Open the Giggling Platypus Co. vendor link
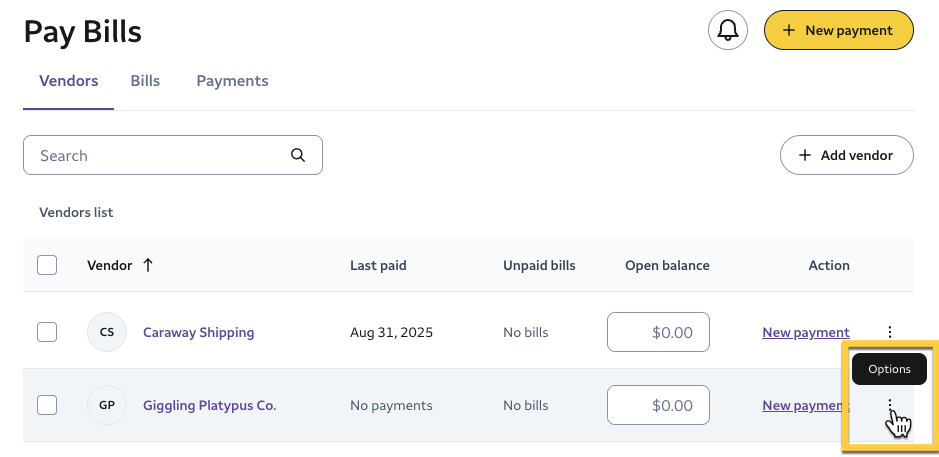939x457 pixels. (209, 405)
